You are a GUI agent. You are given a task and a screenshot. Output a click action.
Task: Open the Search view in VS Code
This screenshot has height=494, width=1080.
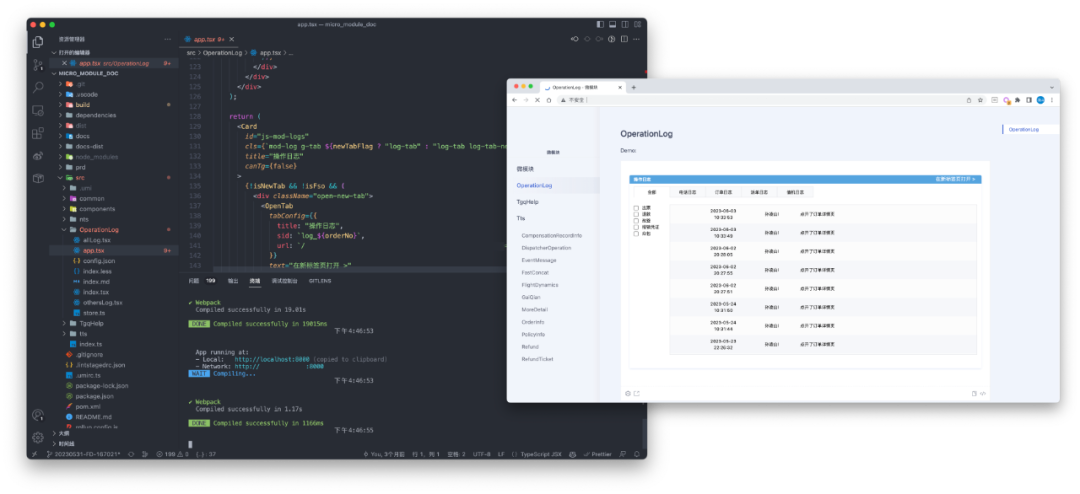38,88
